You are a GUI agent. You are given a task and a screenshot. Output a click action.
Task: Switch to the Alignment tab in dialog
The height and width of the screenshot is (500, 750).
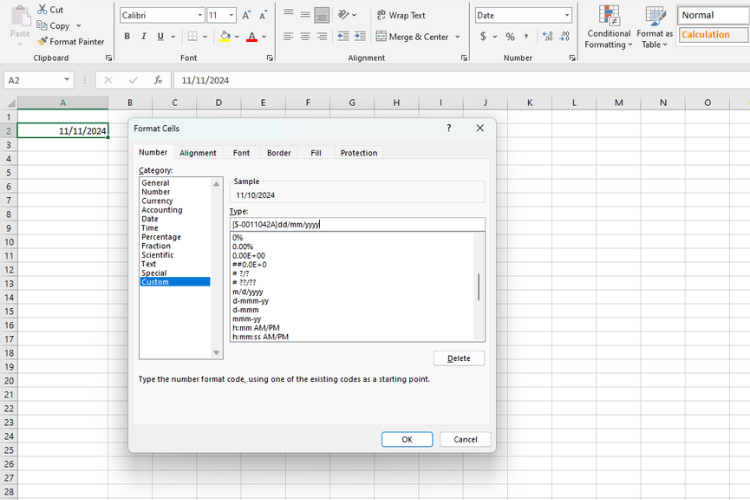(198, 153)
